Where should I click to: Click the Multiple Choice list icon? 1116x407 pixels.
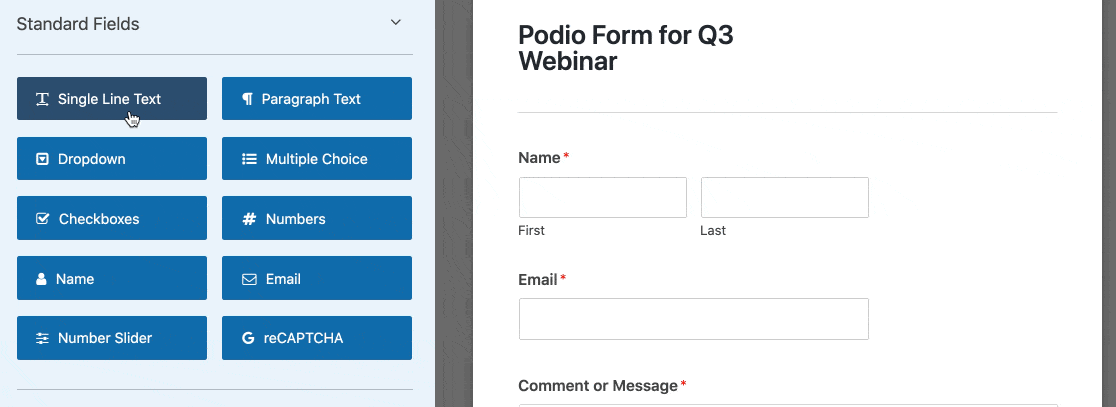coord(249,159)
